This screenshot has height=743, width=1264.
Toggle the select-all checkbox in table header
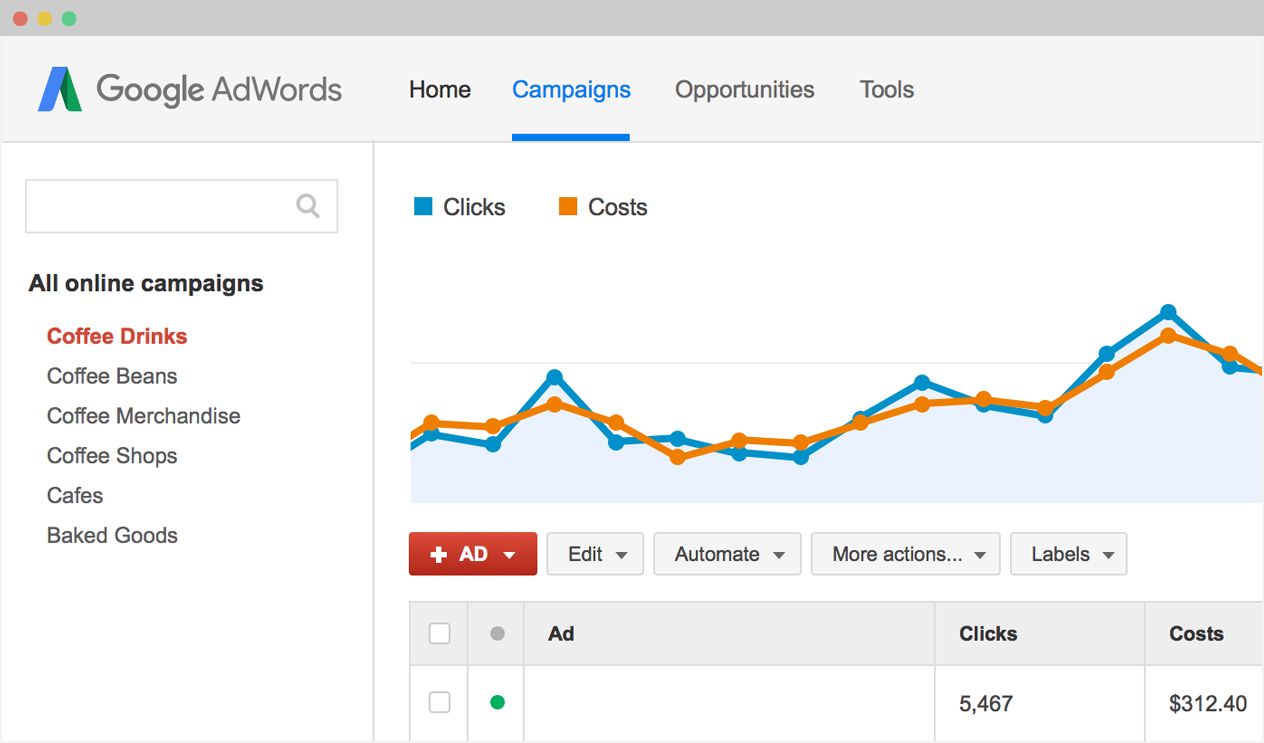tap(438, 633)
